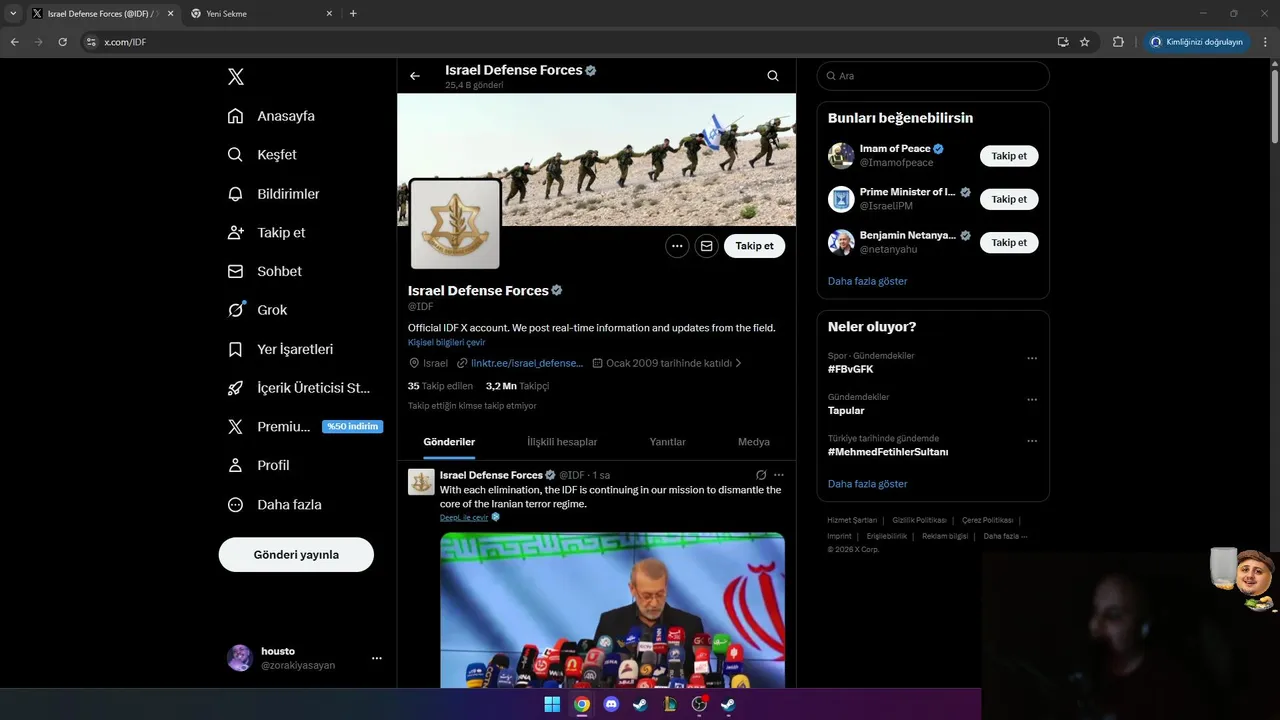Expand the Daha fazla sidebar menu
The image size is (1280, 720).
point(275,505)
